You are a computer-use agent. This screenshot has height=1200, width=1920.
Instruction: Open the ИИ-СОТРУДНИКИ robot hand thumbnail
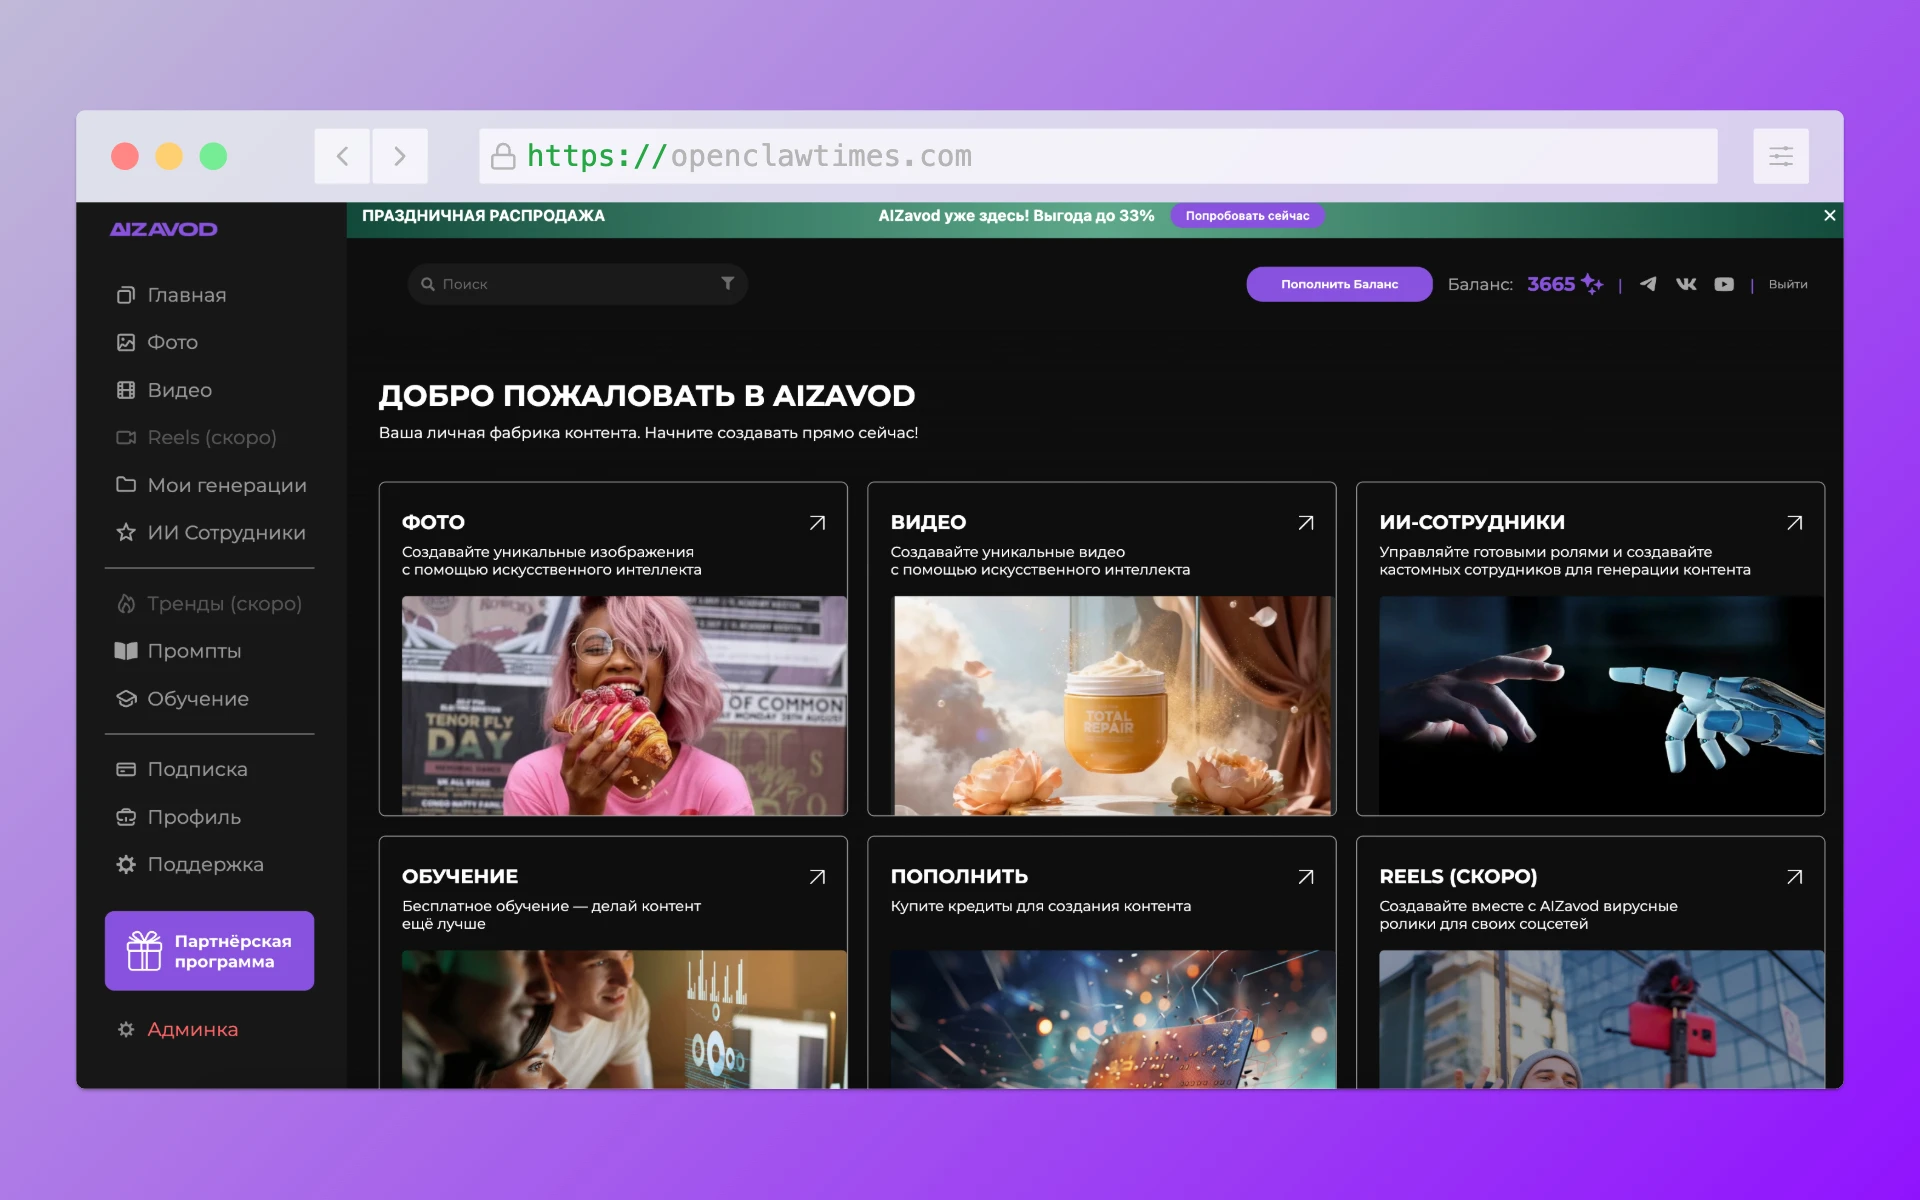(x=1601, y=706)
